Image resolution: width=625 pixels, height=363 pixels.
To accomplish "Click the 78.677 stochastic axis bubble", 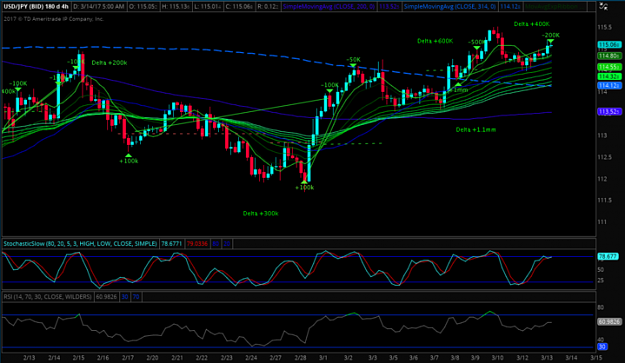I will (608, 257).
